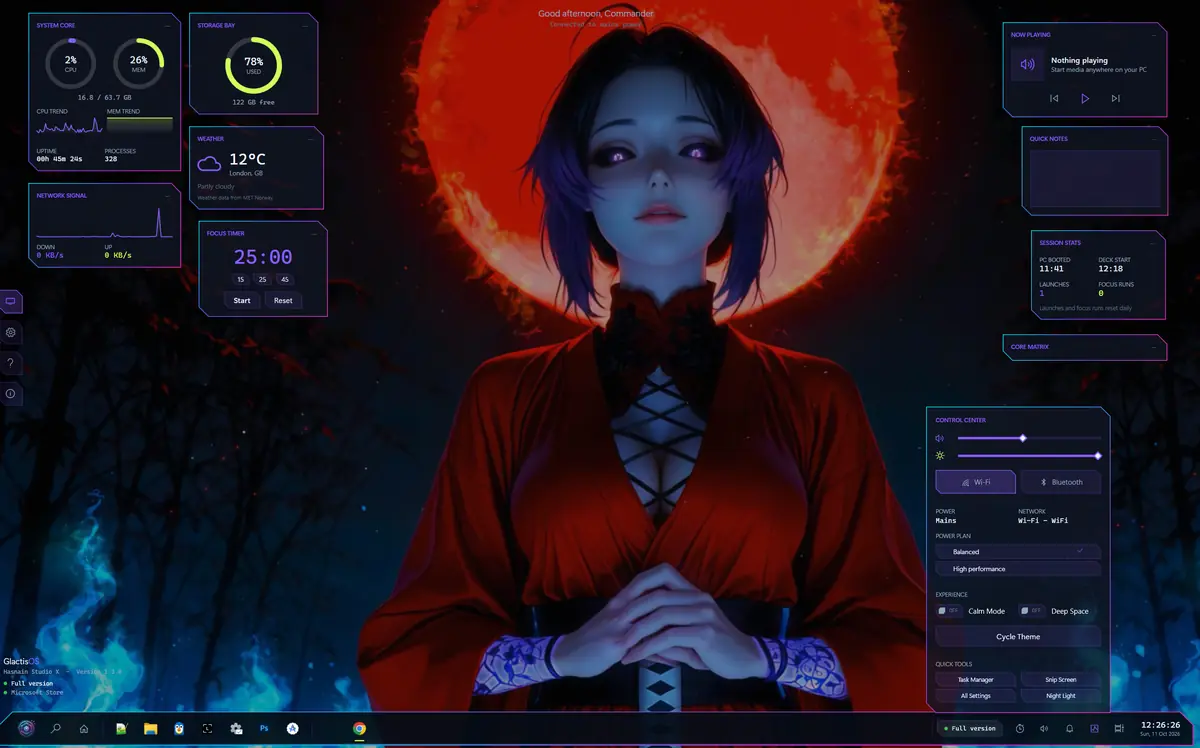Collapse the Storage Bay widget
Image resolution: width=1200 pixels, height=748 pixels.
pos(304,25)
